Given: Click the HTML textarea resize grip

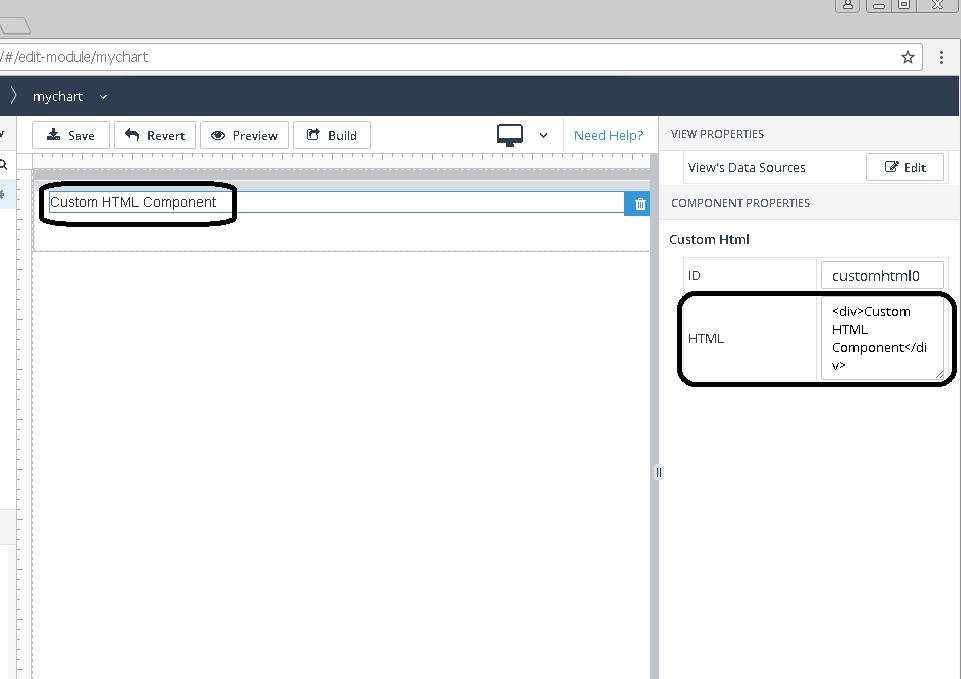Looking at the screenshot, I should pos(939,374).
